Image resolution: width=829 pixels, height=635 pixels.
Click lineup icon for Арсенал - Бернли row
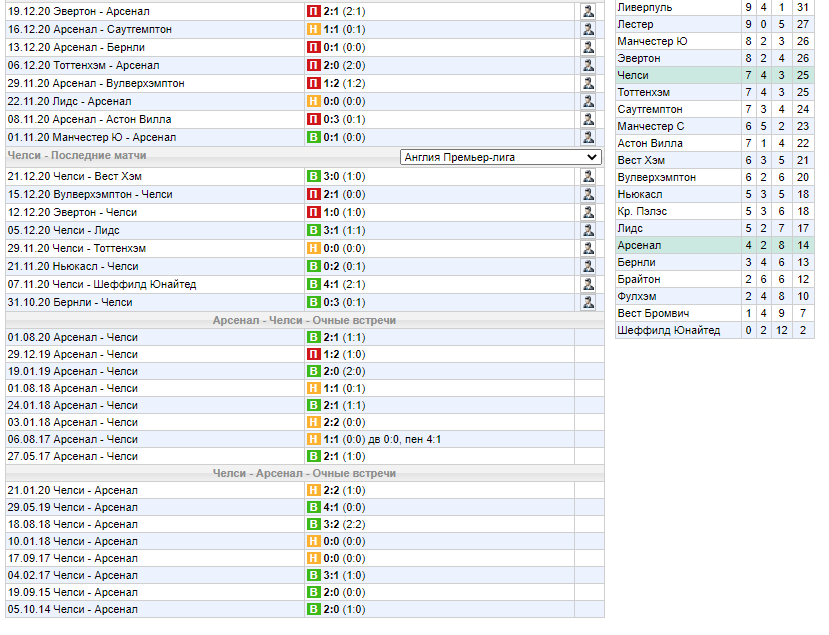pyautogui.click(x=588, y=47)
